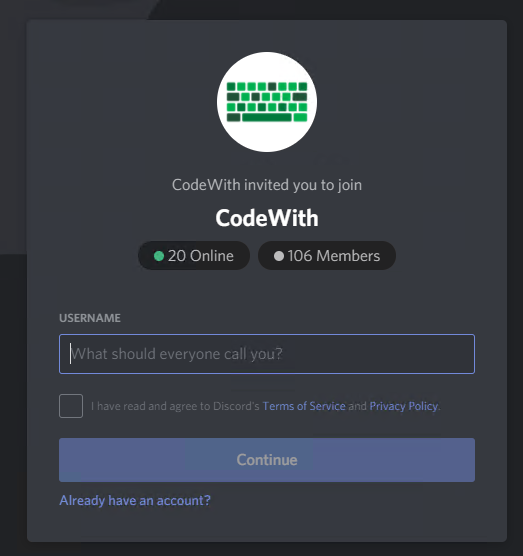Image resolution: width=523 pixels, height=556 pixels.
Task: Click the CodeWith server name heading
Action: tap(267, 218)
